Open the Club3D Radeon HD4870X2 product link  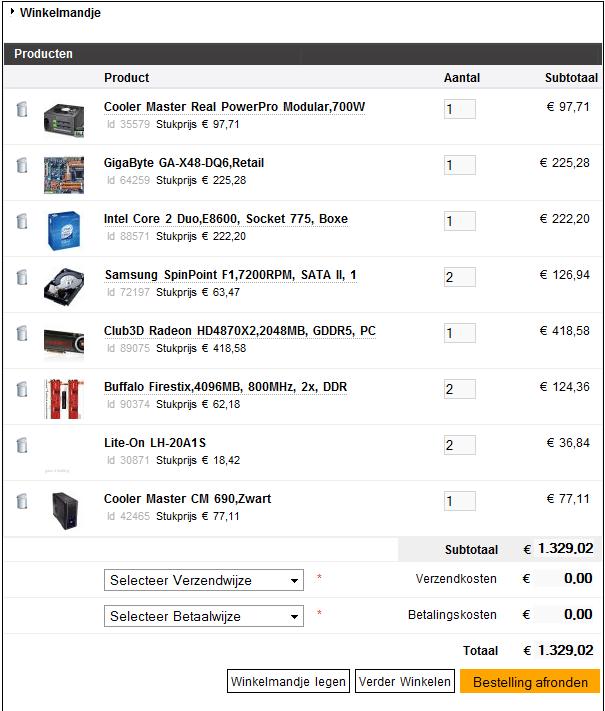(x=239, y=331)
